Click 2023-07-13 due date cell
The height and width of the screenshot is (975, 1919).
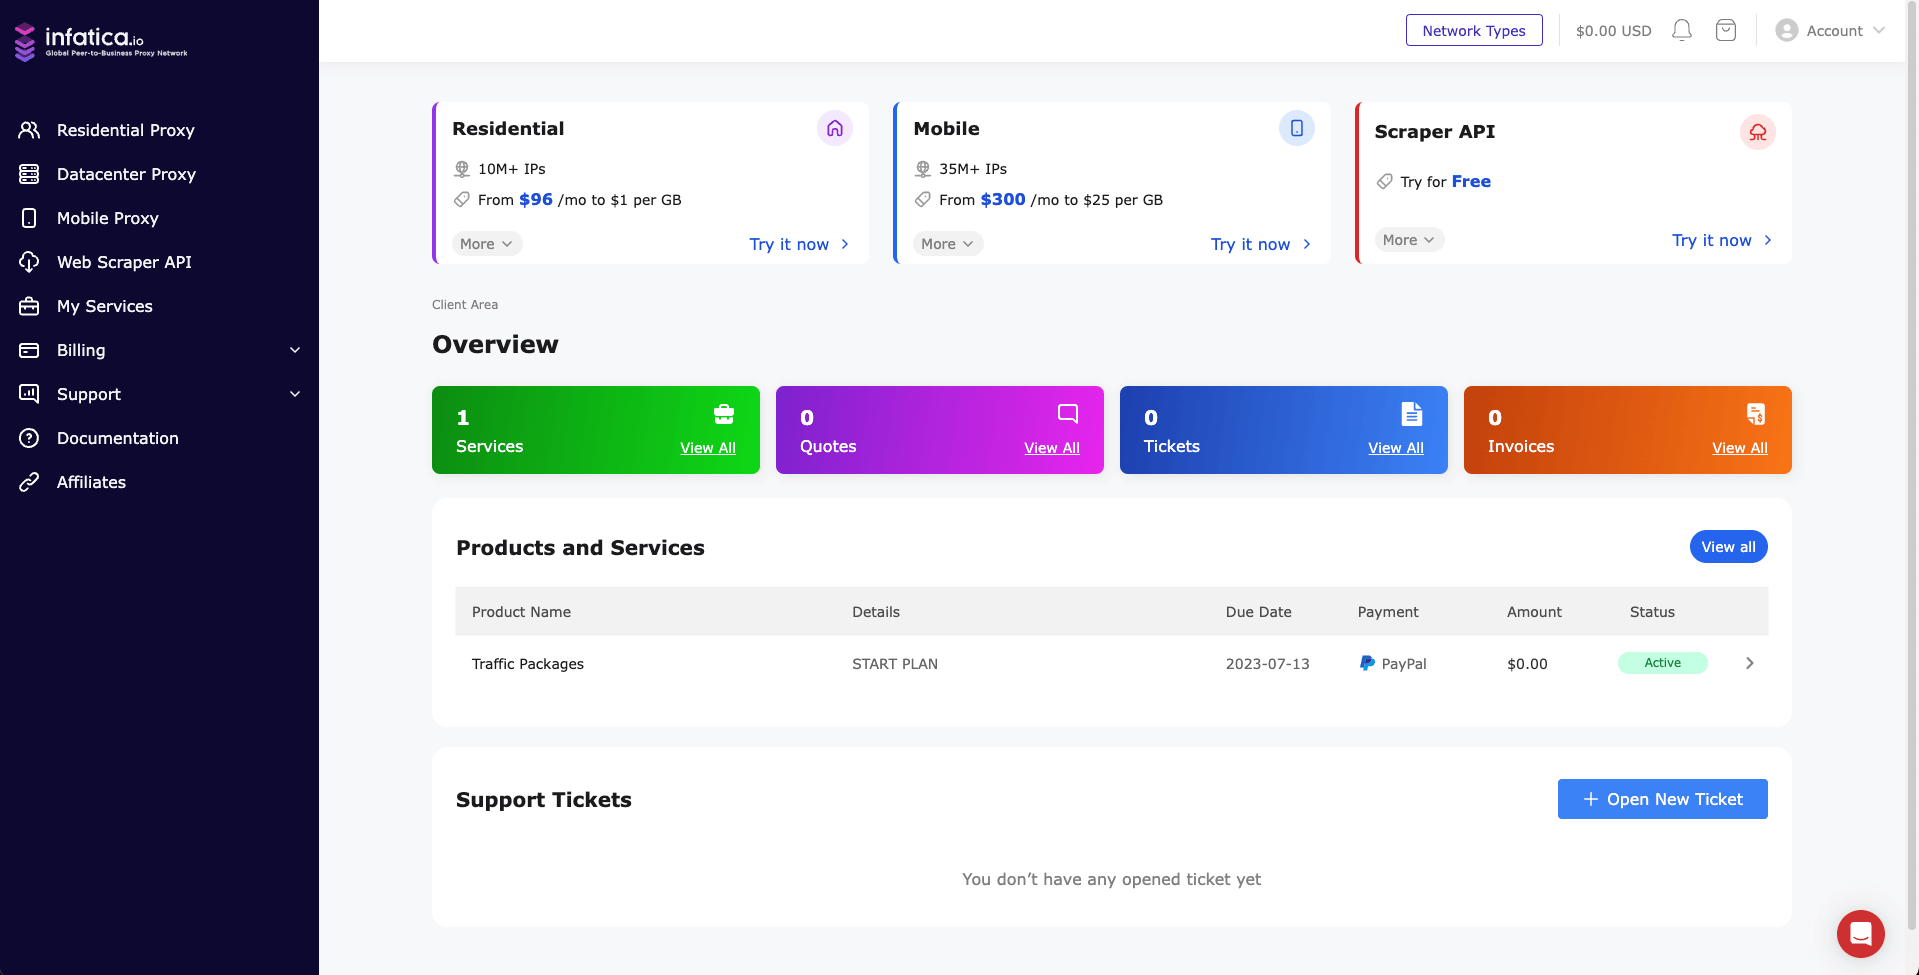click(1267, 664)
